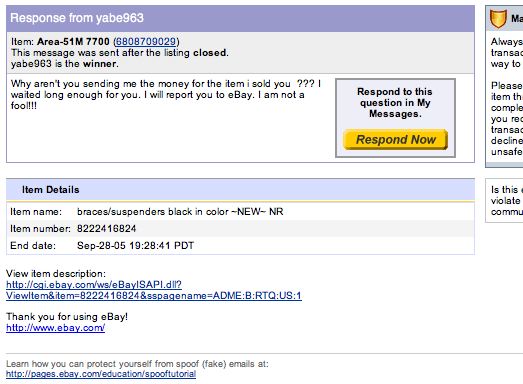Click Respond to this question in My Messages text
523x384 pixels.
pyautogui.click(x=395, y=103)
